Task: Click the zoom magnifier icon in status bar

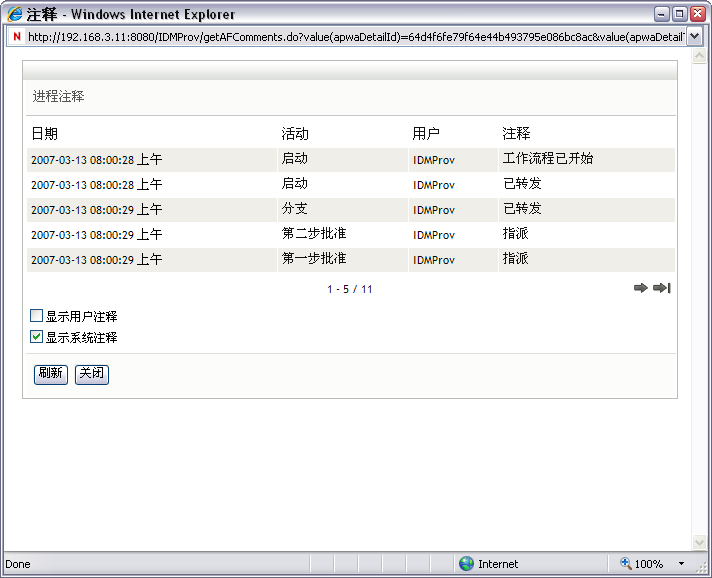Action: click(x=626, y=563)
